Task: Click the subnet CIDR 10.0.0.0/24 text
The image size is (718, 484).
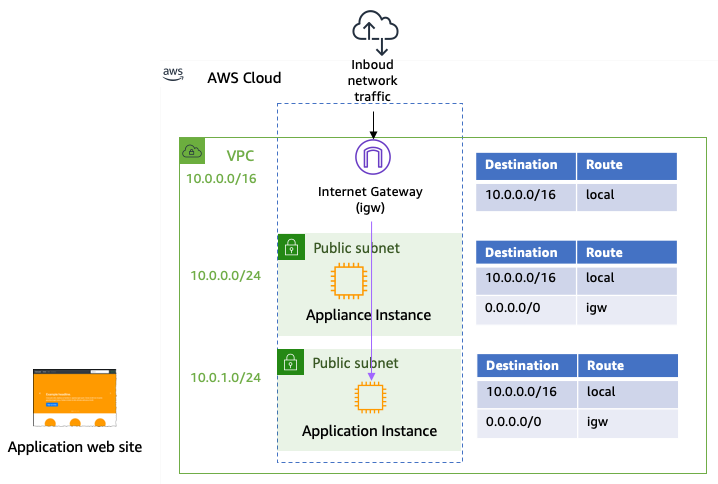Action: (x=225, y=276)
